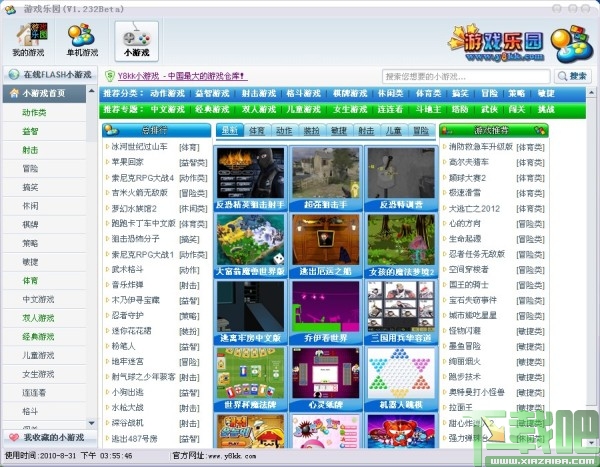Choose 益智游戏 in the recommended categories bar
The height and width of the screenshot is (467, 600).
(x=212, y=93)
